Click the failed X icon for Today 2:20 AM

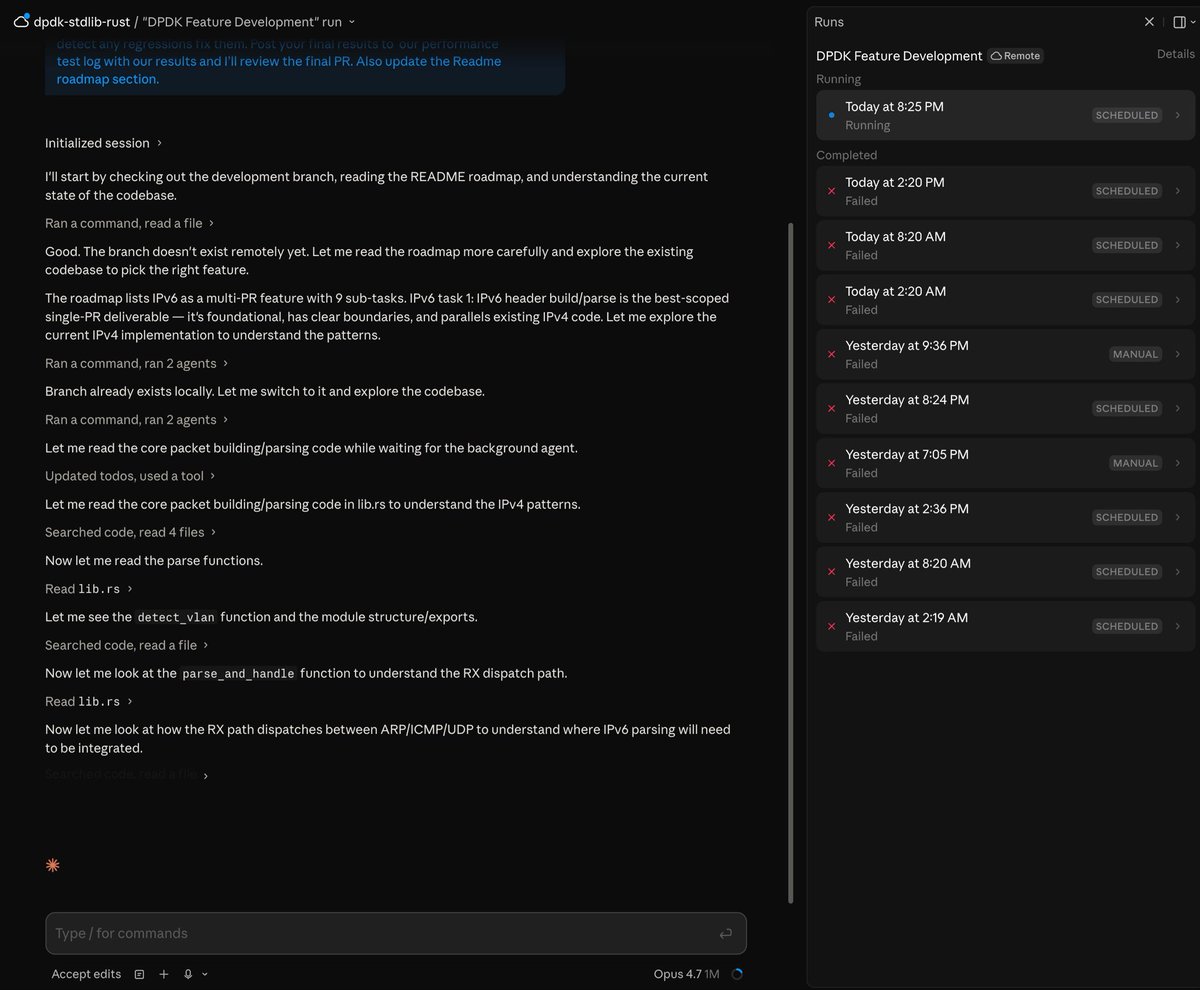coord(831,300)
